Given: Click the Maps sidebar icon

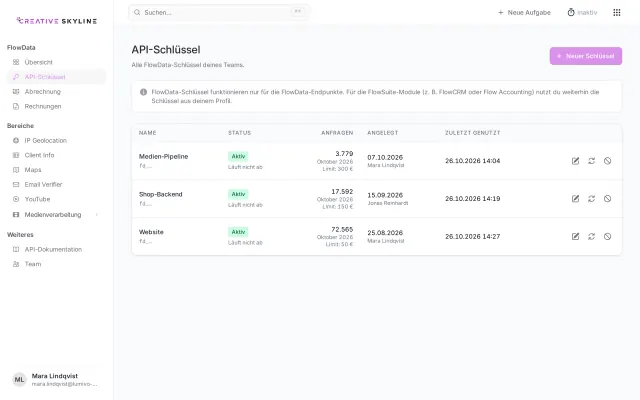Looking at the screenshot, I should coord(16,170).
